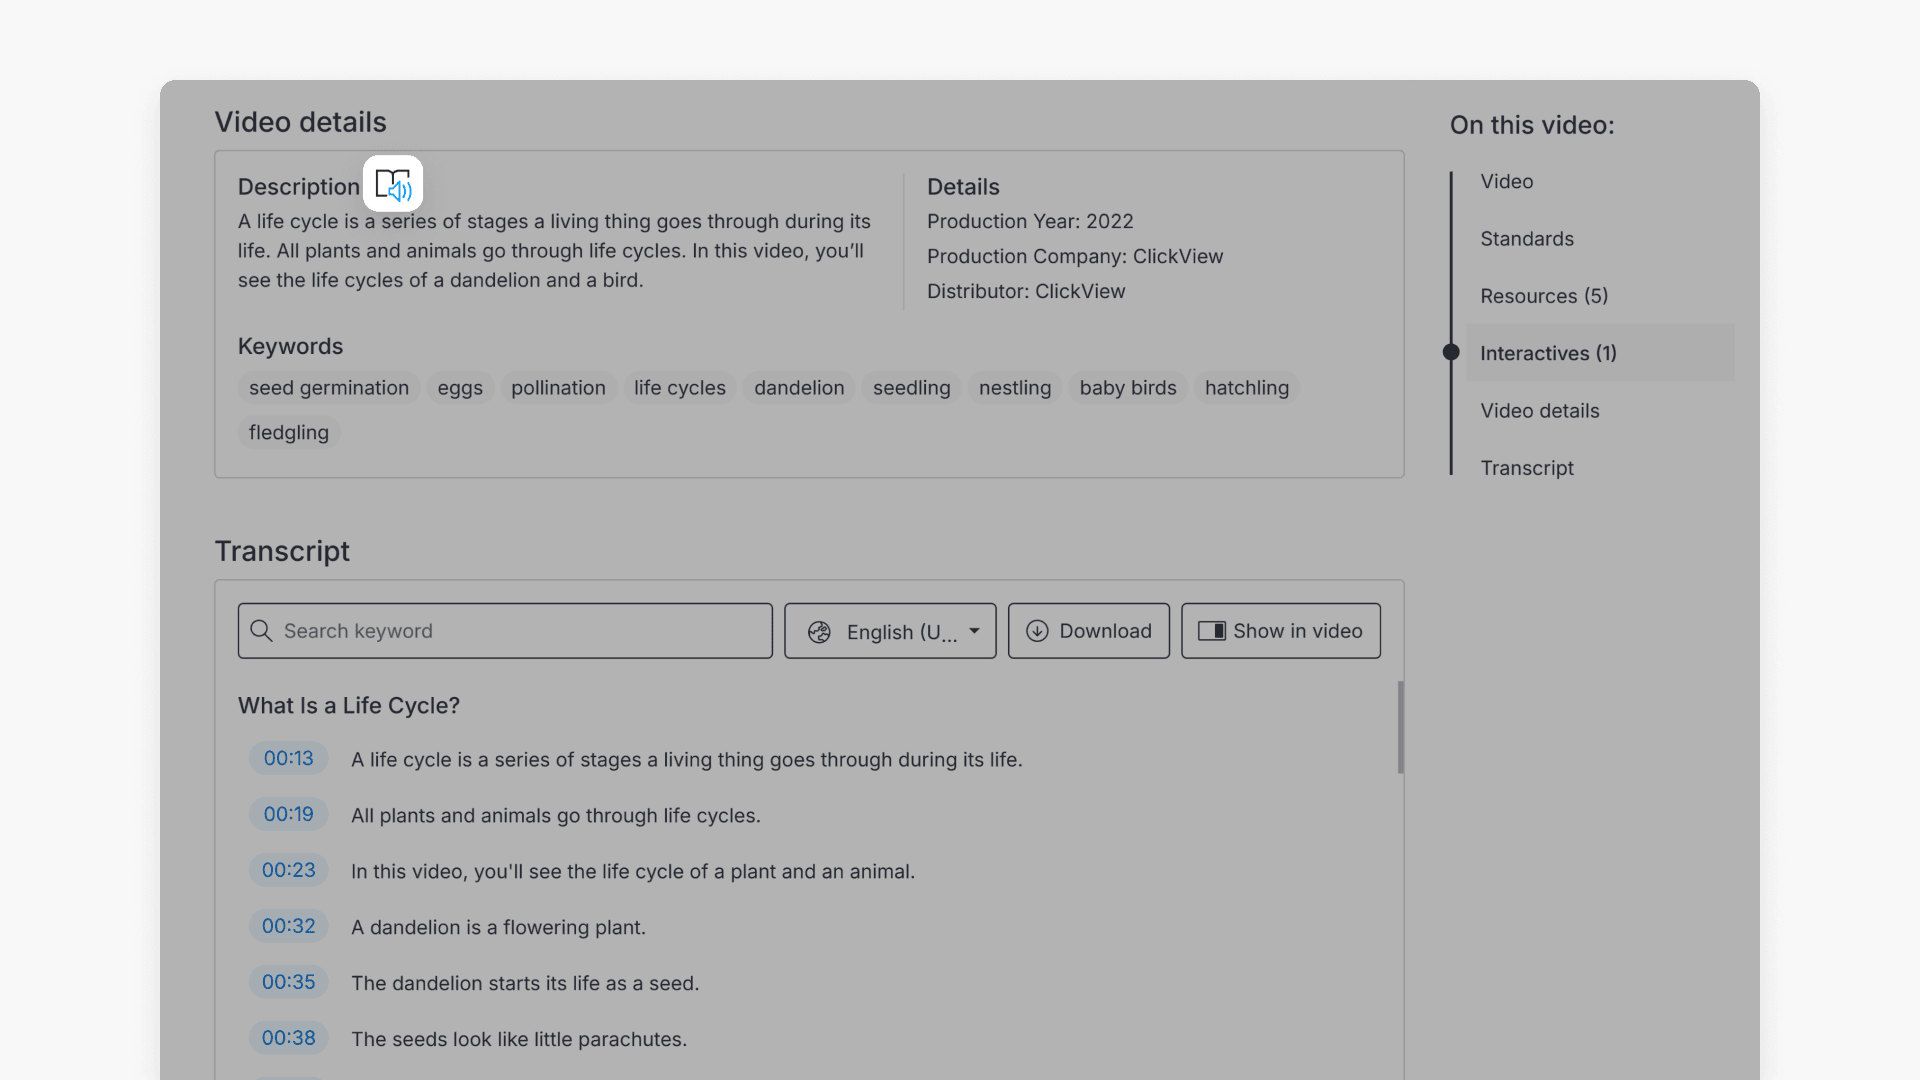Screen dimensions: 1920x1080
Task: Click the globe icon on the language selector
Action: [820, 631]
